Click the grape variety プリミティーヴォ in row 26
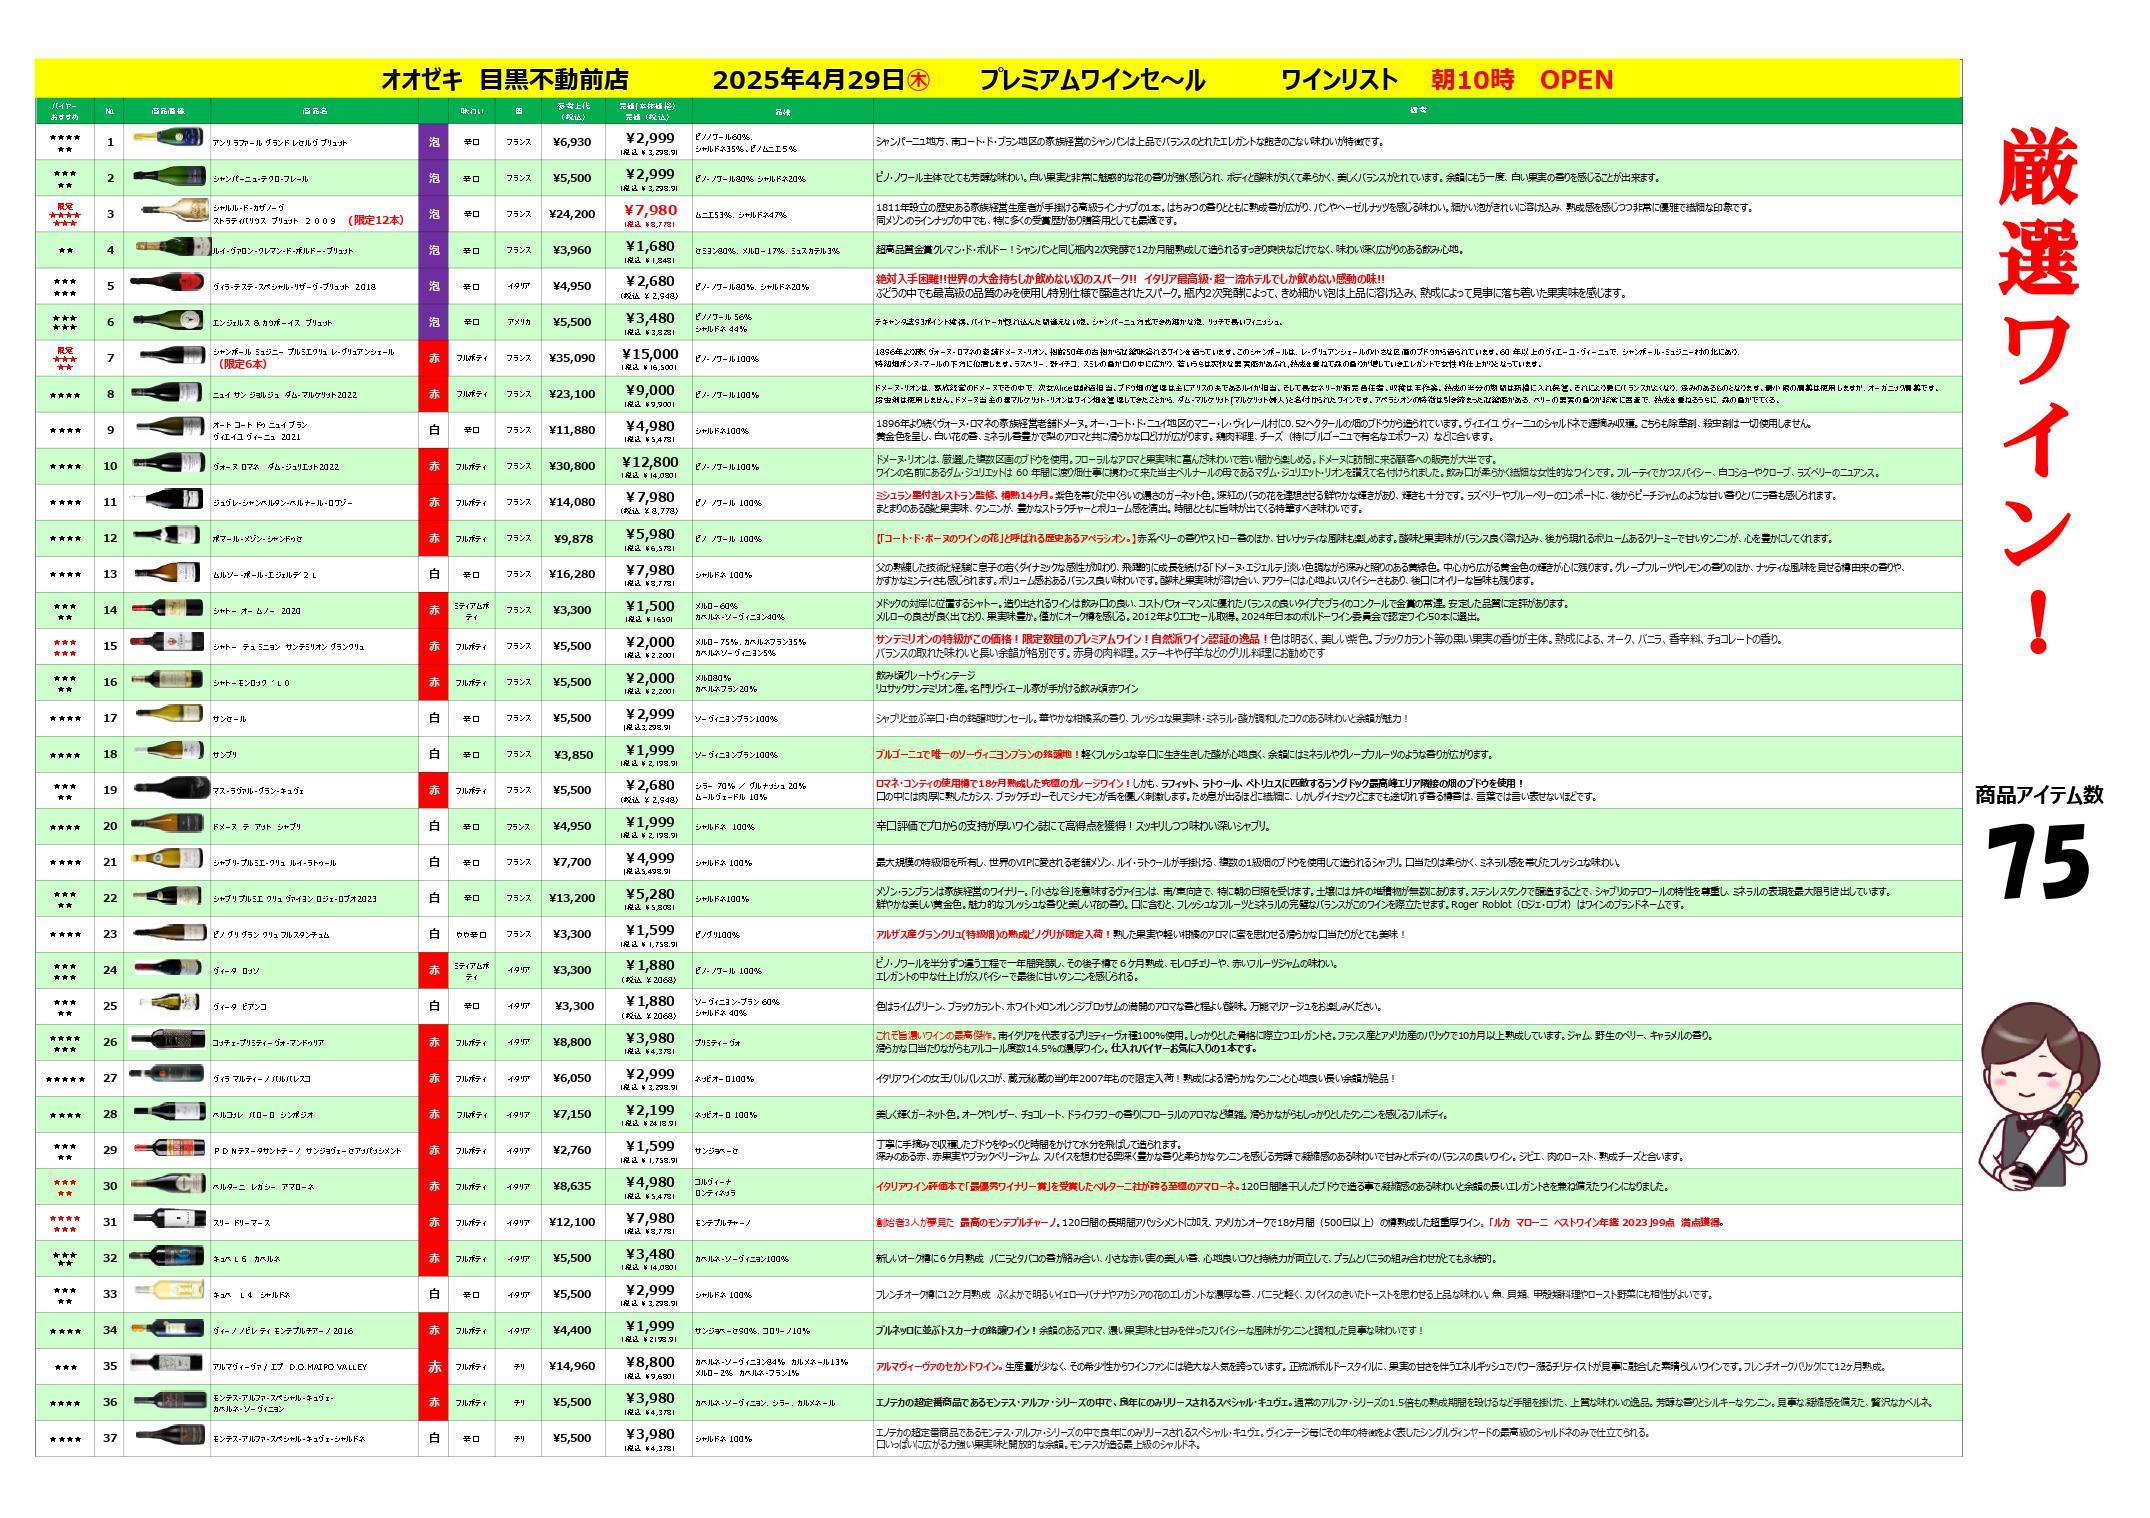Screen dimensions: 2150x1518 (718, 1042)
